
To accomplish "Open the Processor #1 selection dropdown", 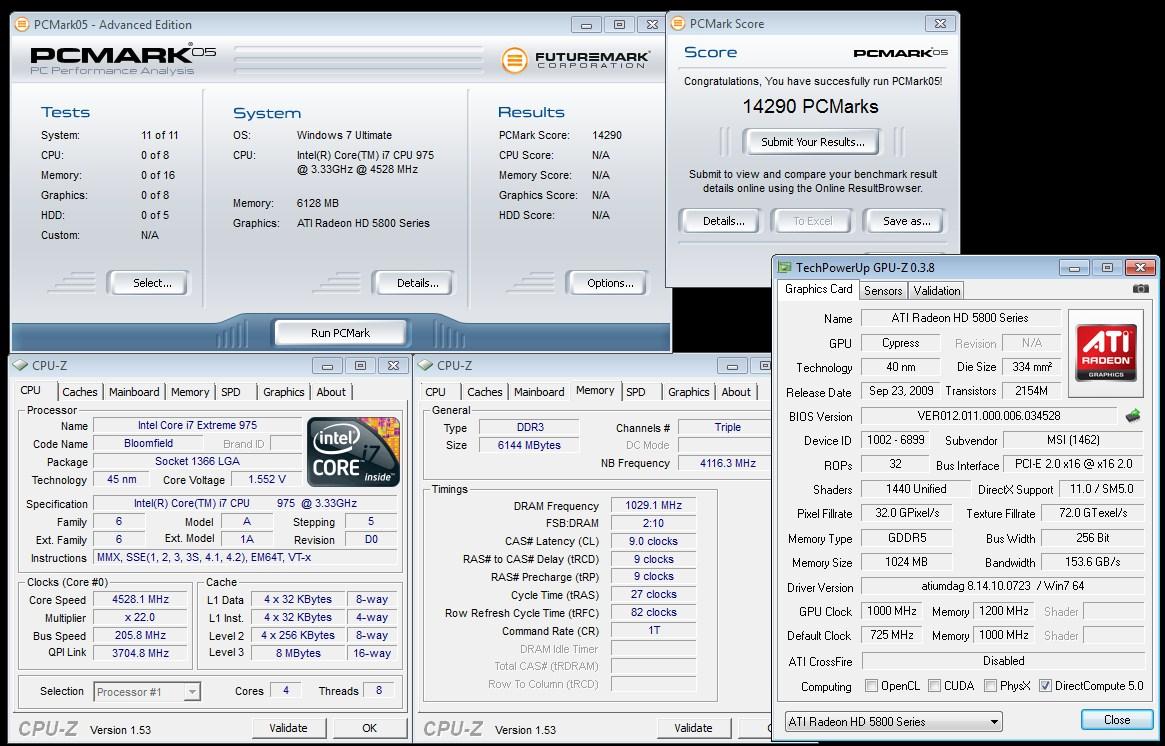I will 147,692.
